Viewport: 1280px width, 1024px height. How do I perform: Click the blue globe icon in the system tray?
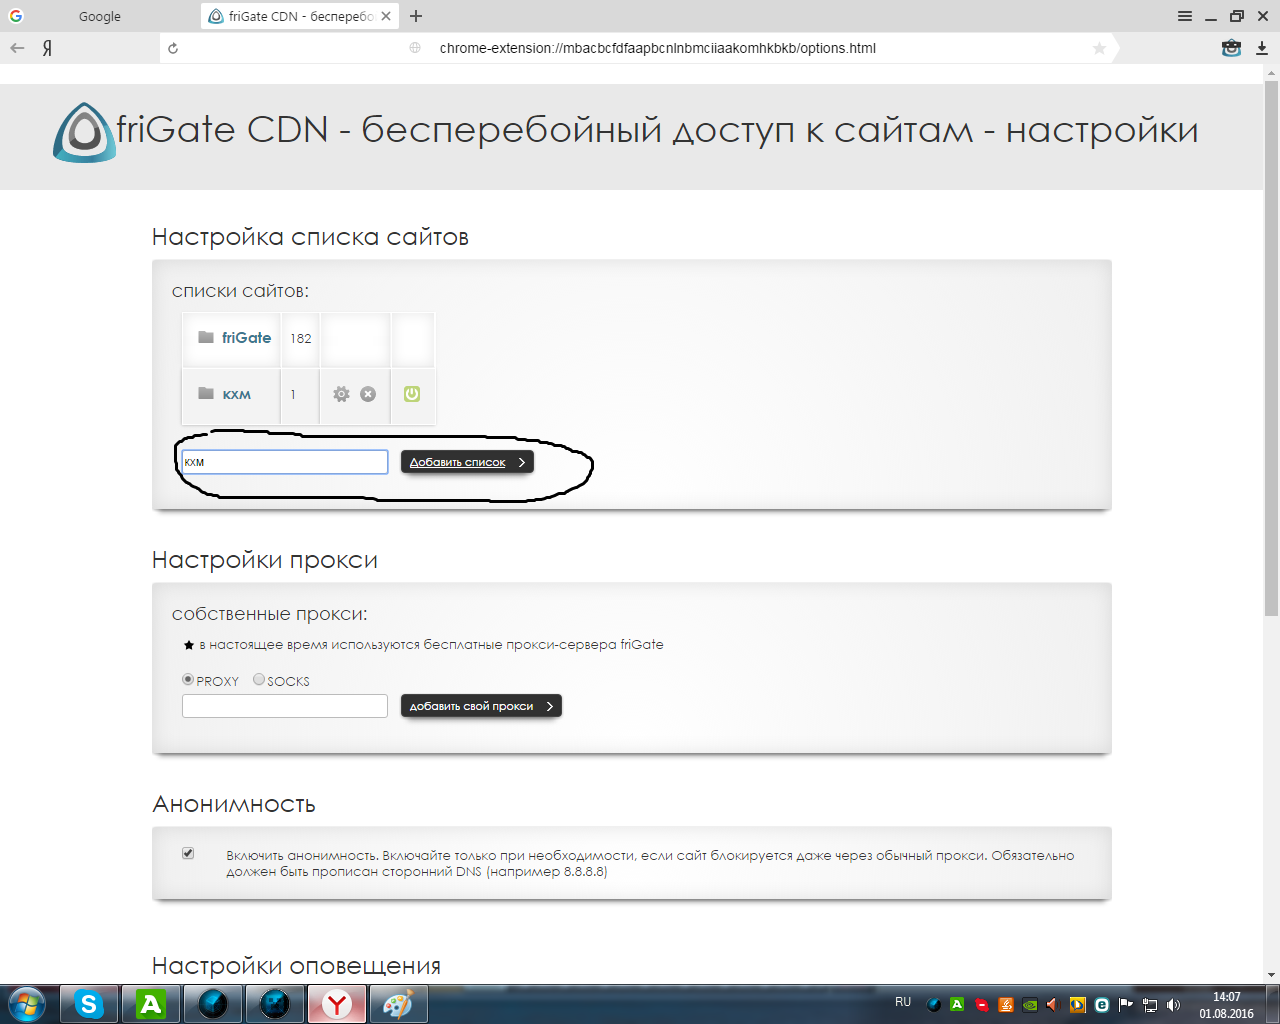tap(934, 1005)
